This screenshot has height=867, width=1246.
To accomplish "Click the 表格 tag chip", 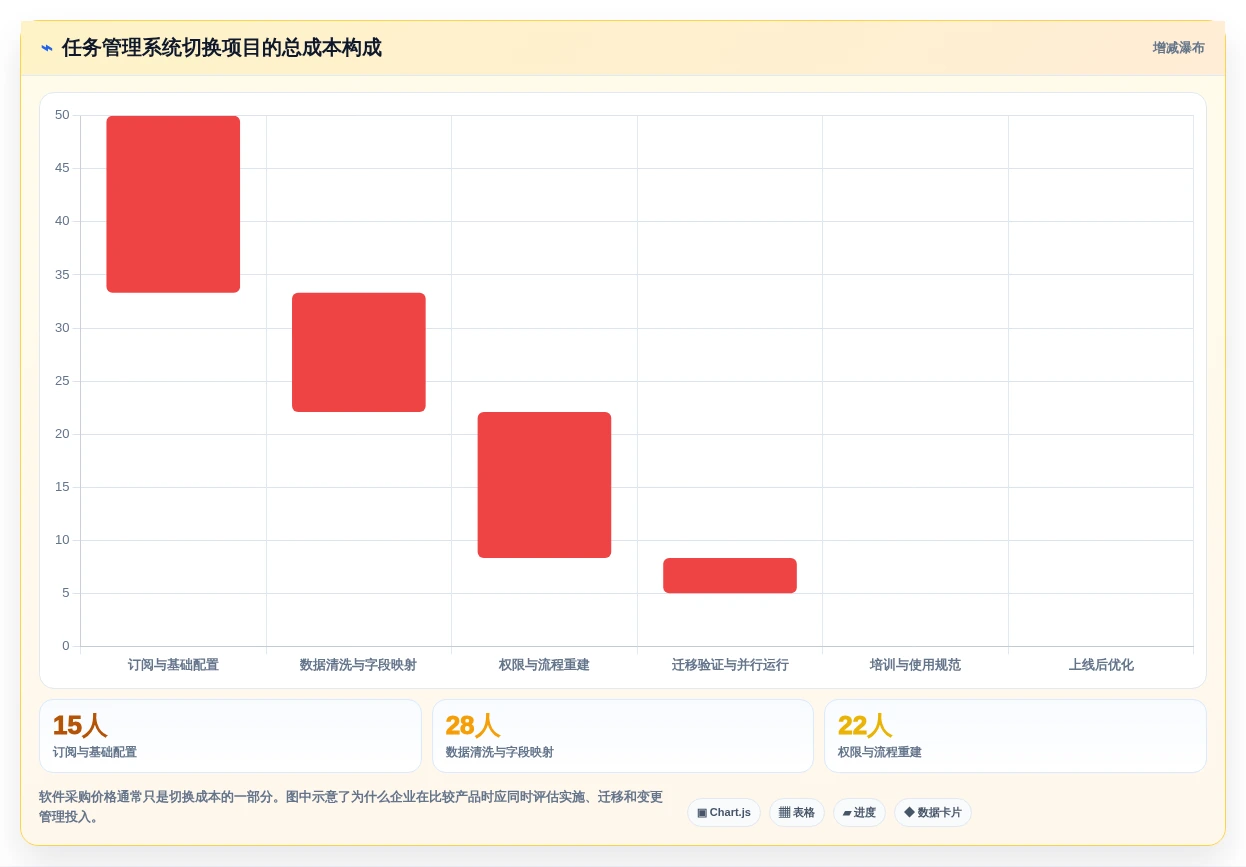I will (x=797, y=812).
